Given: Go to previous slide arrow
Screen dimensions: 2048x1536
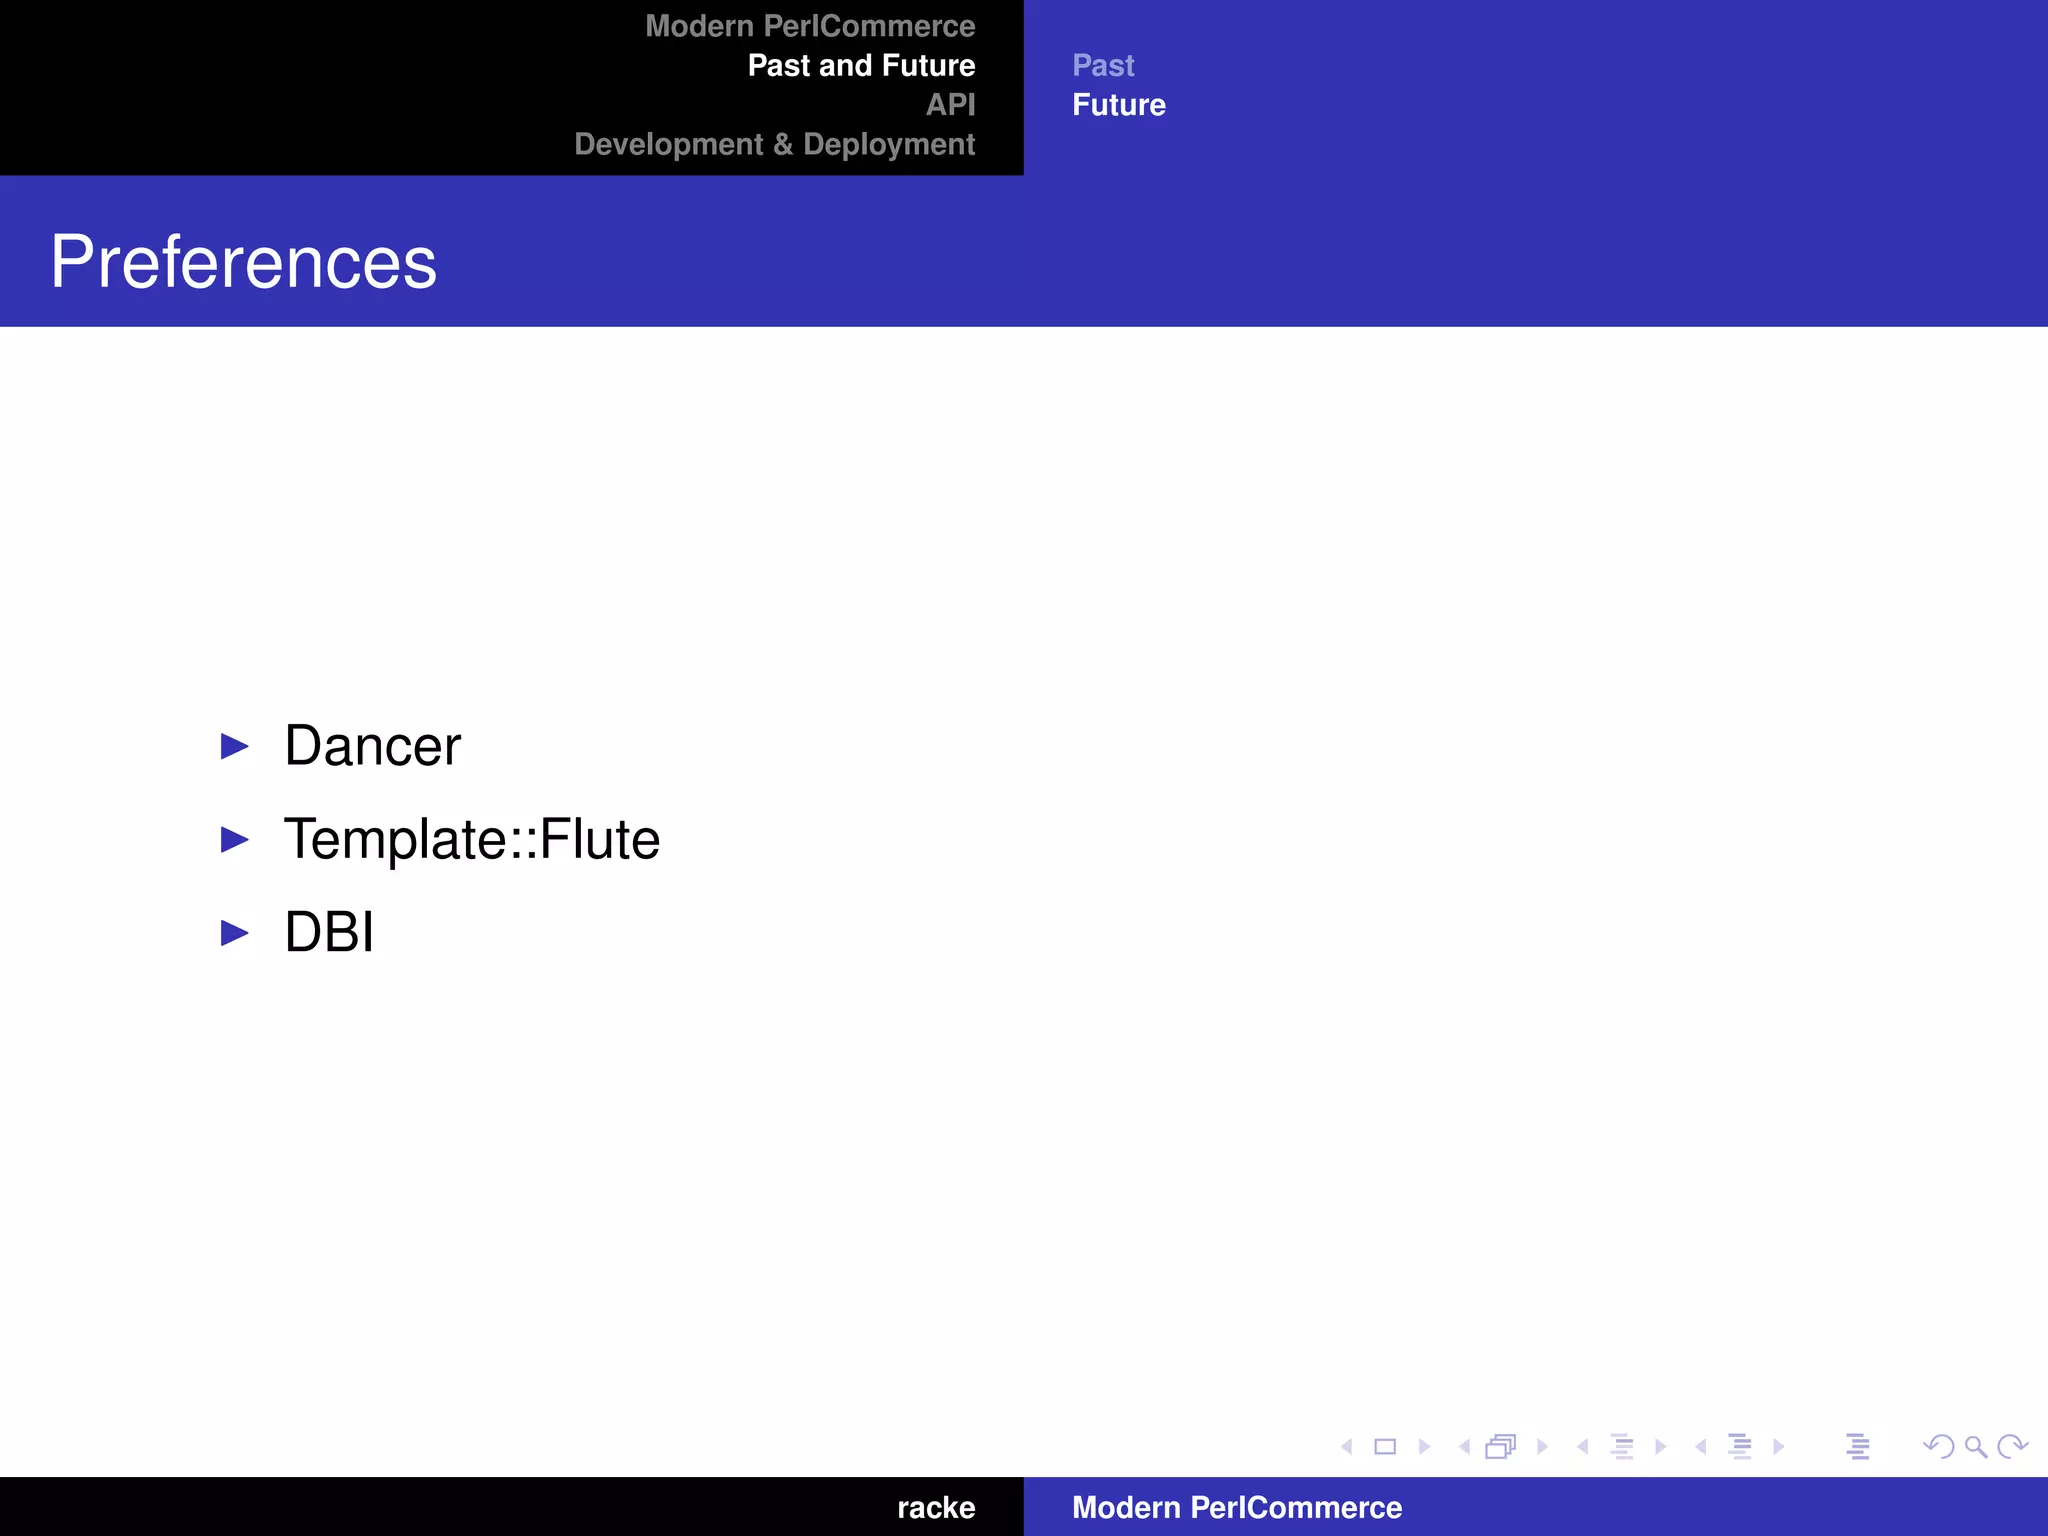Looking at the screenshot, I should point(1347,1446).
